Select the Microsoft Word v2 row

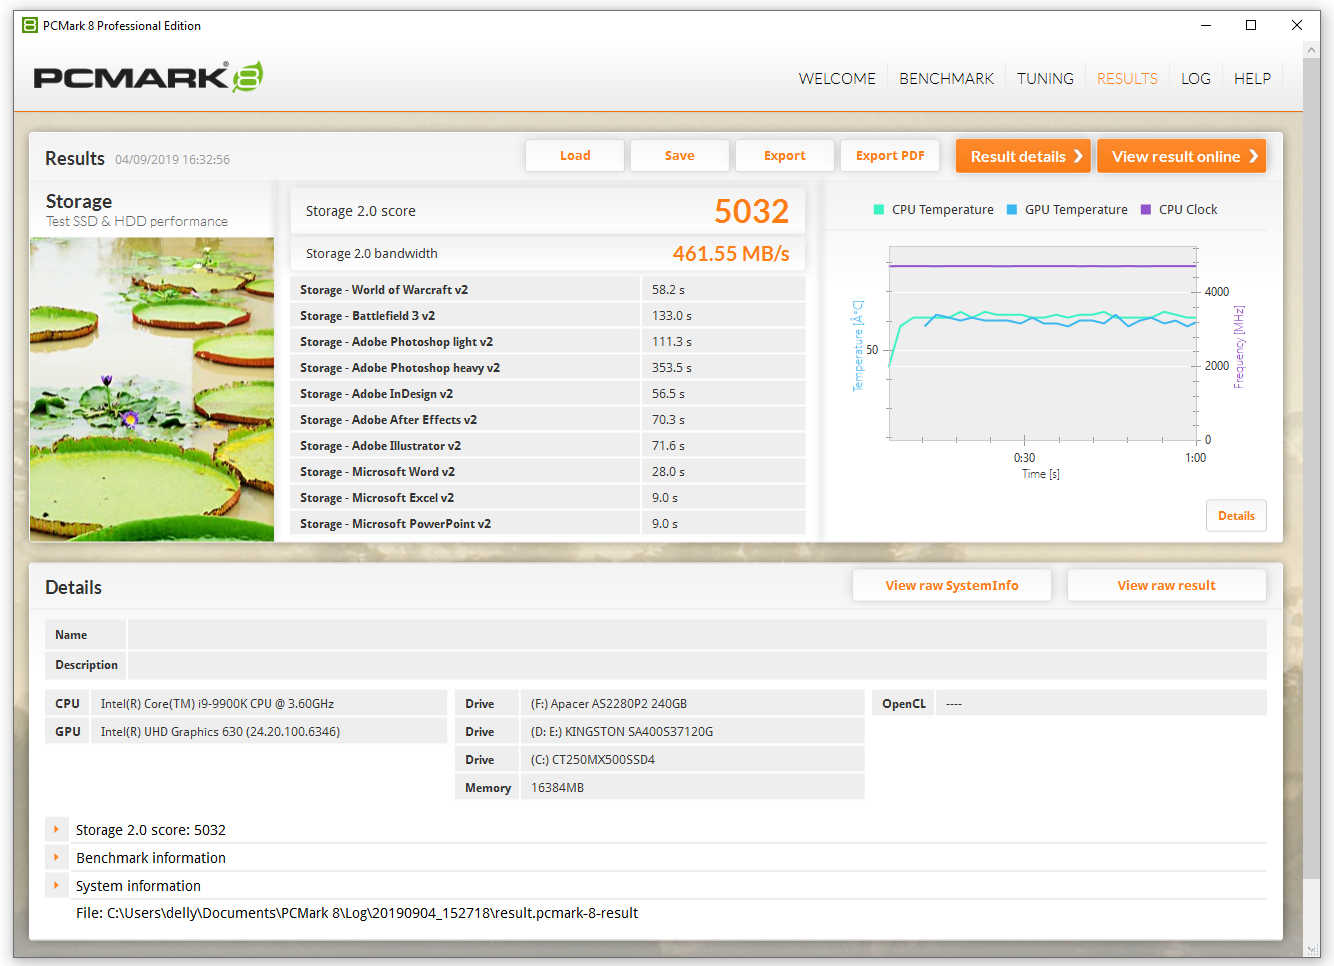[548, 471]
